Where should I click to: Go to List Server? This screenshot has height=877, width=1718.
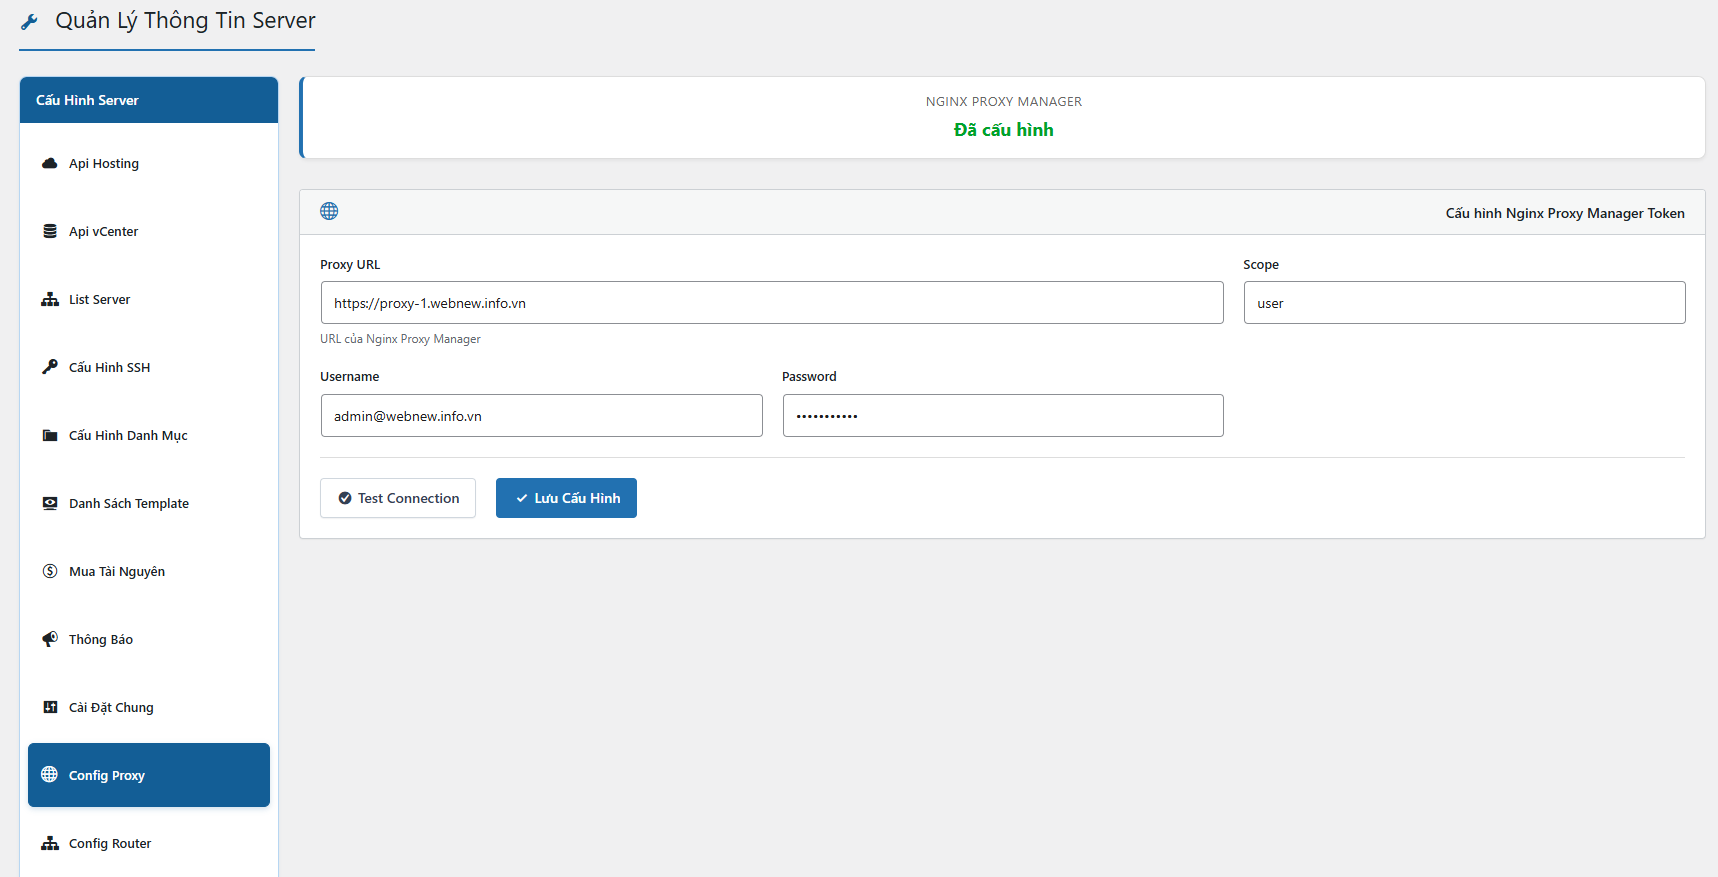coord(149,299)
